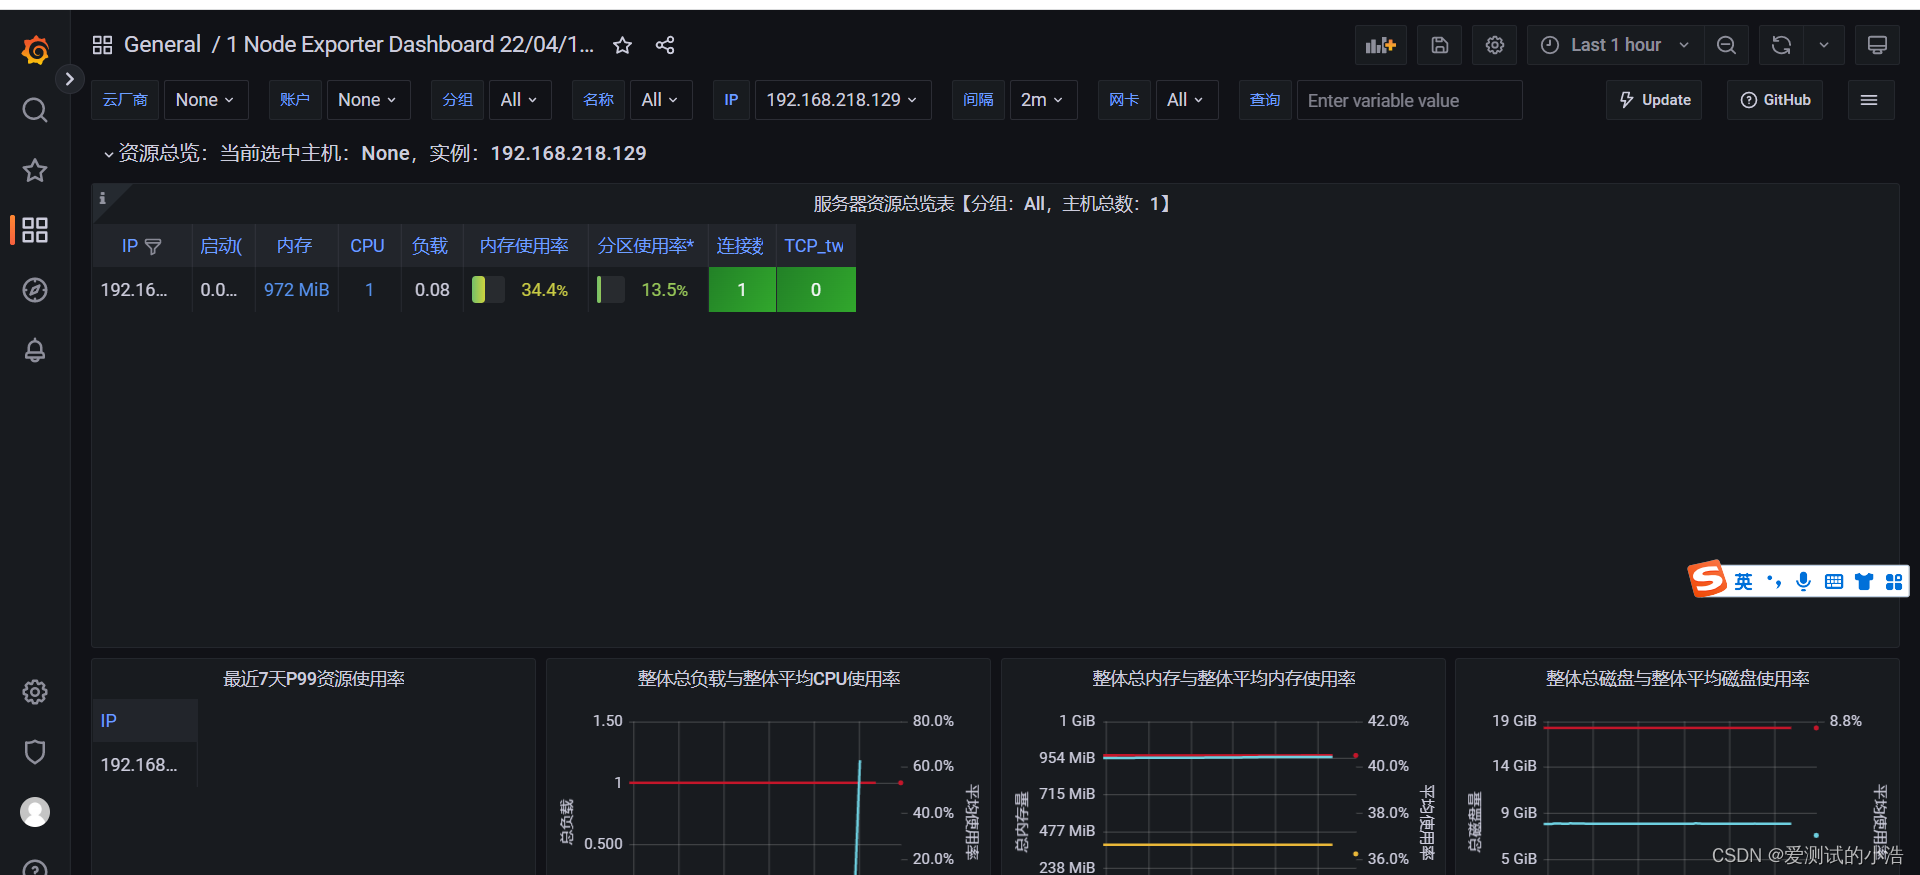Open the Last 1 hour time picker
Image resolution: width=1920 pixels, height=875 pixels.
(x=1615, y=45)
